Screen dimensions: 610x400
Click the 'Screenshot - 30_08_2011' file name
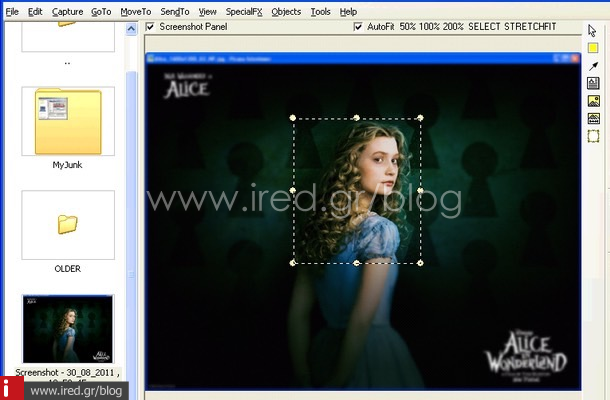pos(67,372)
